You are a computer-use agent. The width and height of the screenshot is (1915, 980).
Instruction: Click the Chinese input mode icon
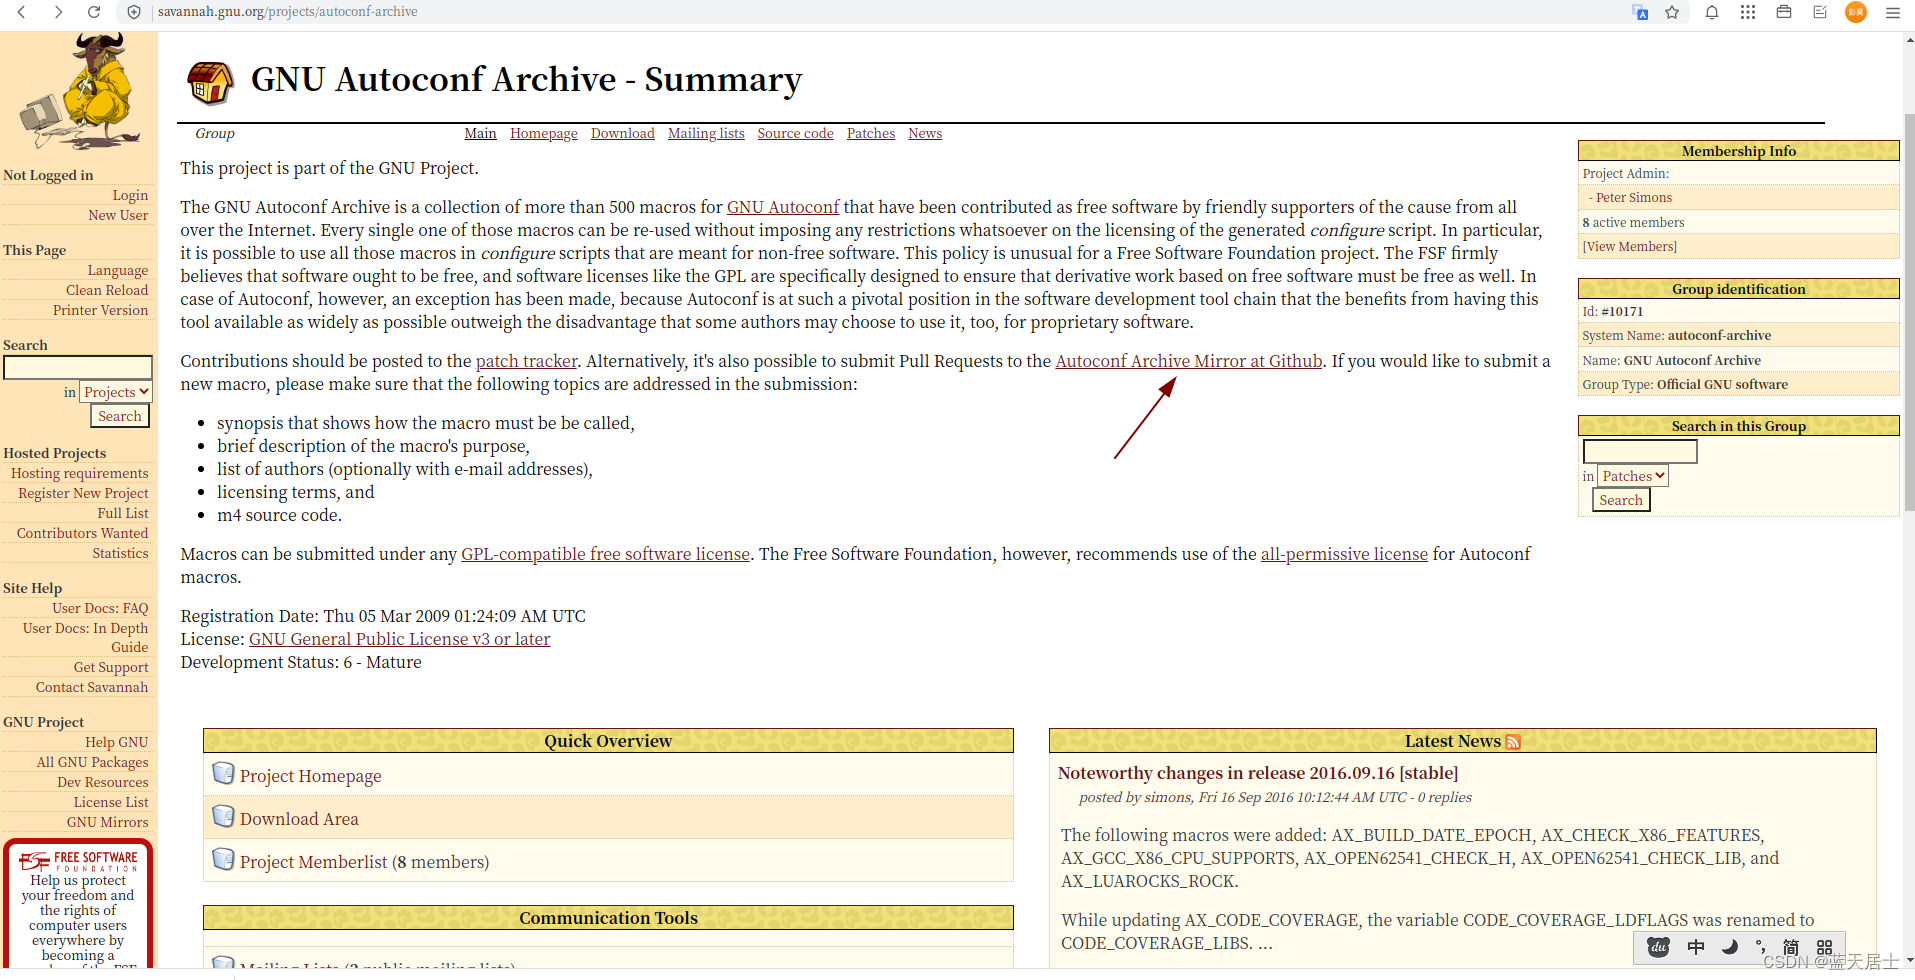point(1696,947)
